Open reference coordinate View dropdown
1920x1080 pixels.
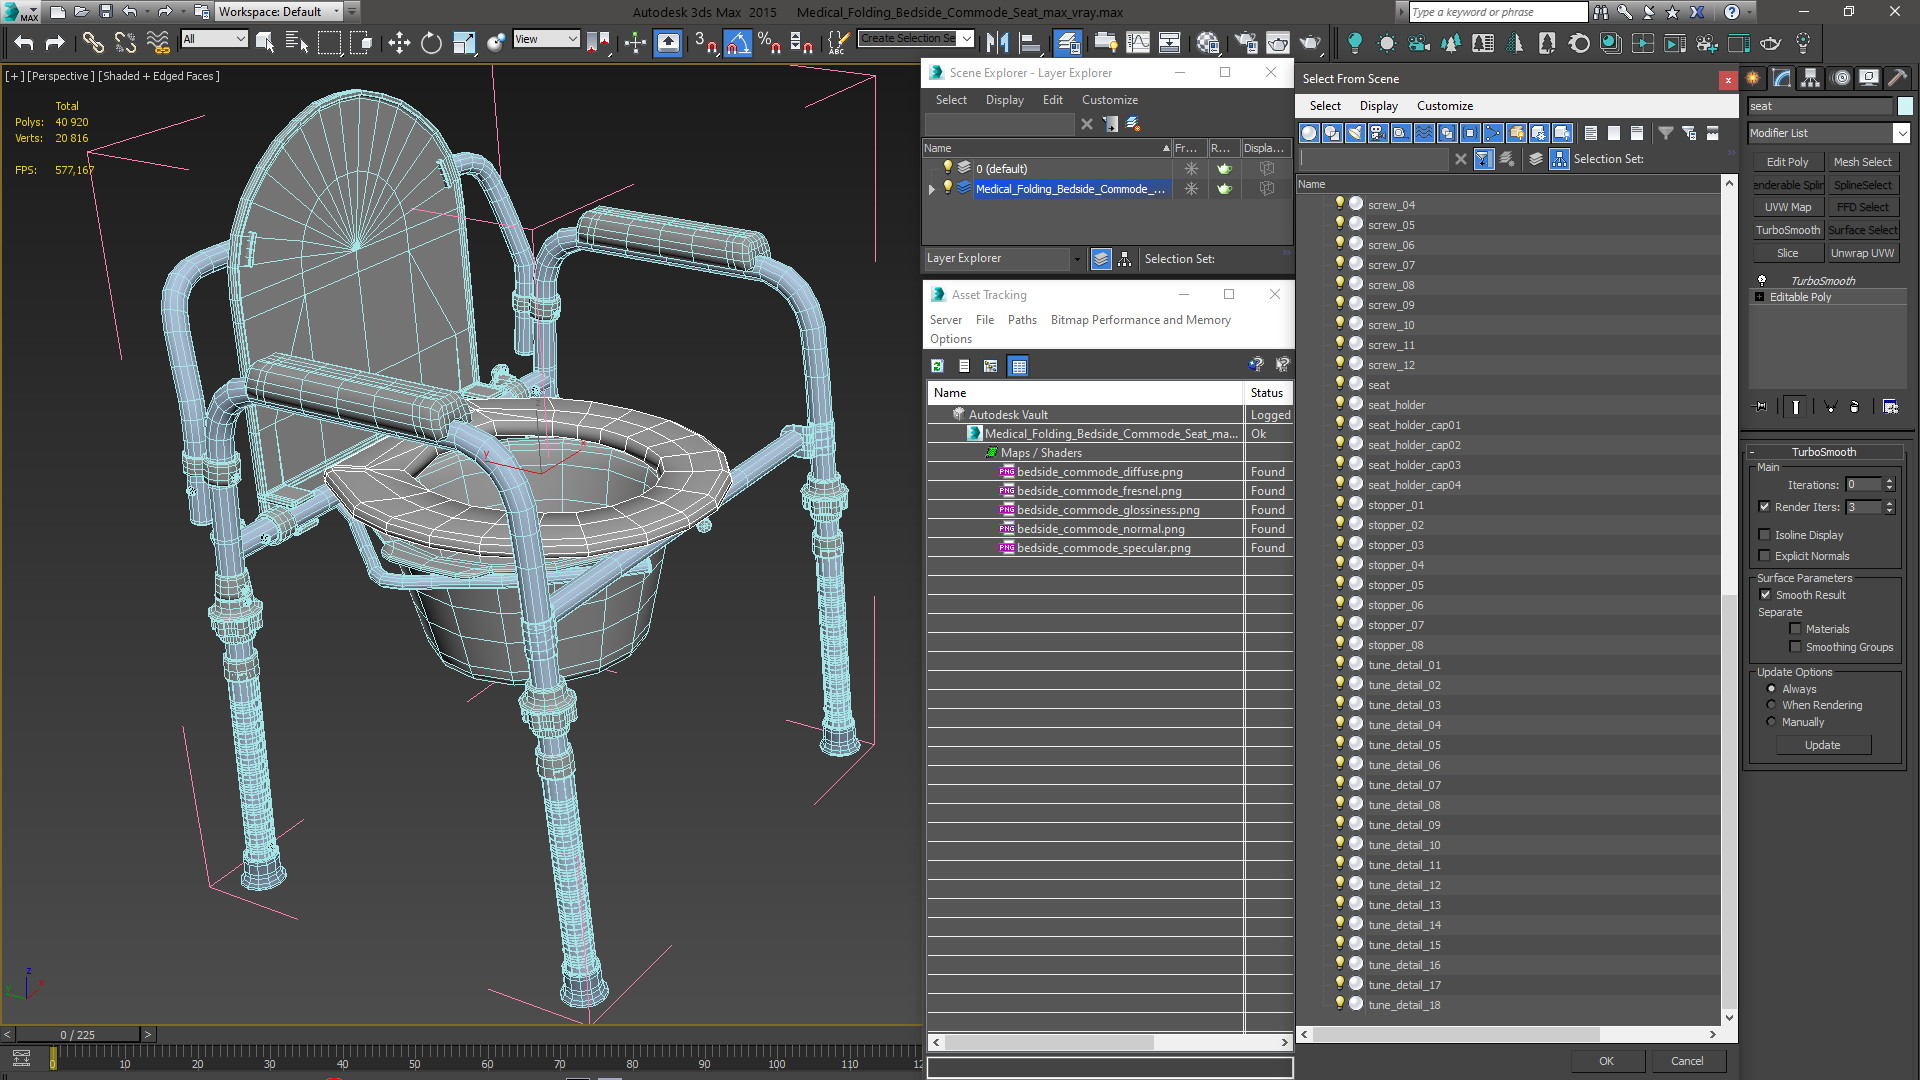546,39
